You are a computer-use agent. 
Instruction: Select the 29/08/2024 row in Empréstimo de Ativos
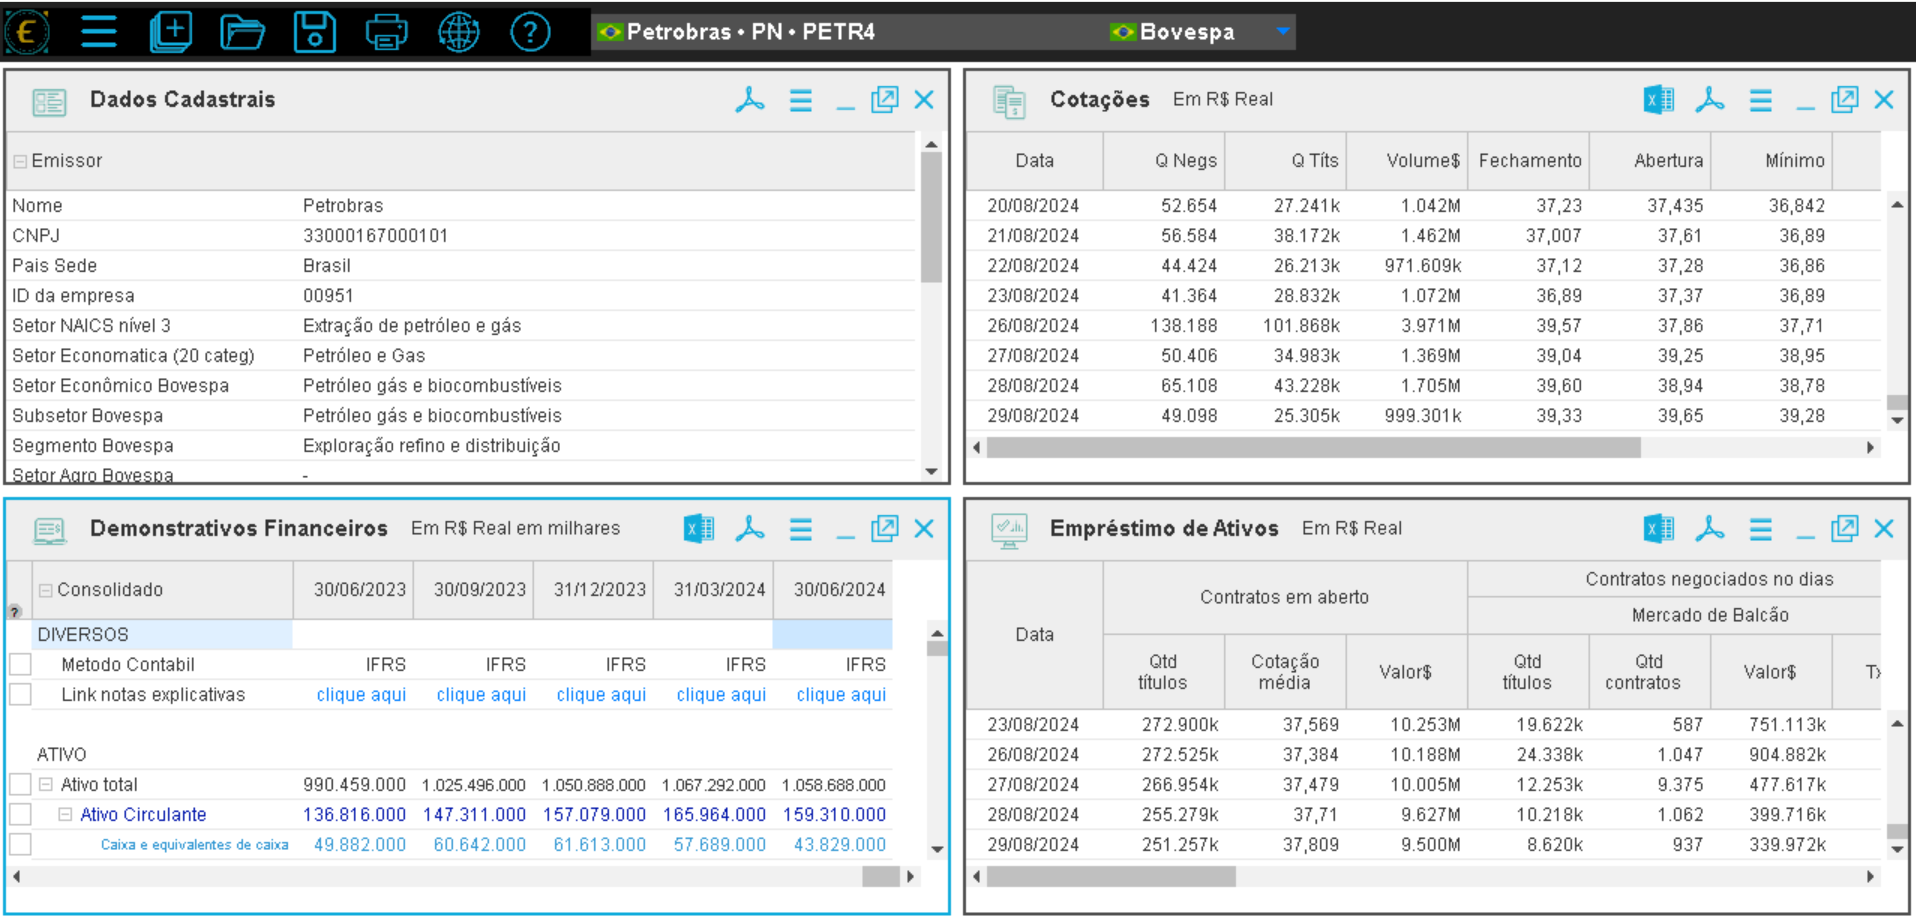click(1424, 844)
